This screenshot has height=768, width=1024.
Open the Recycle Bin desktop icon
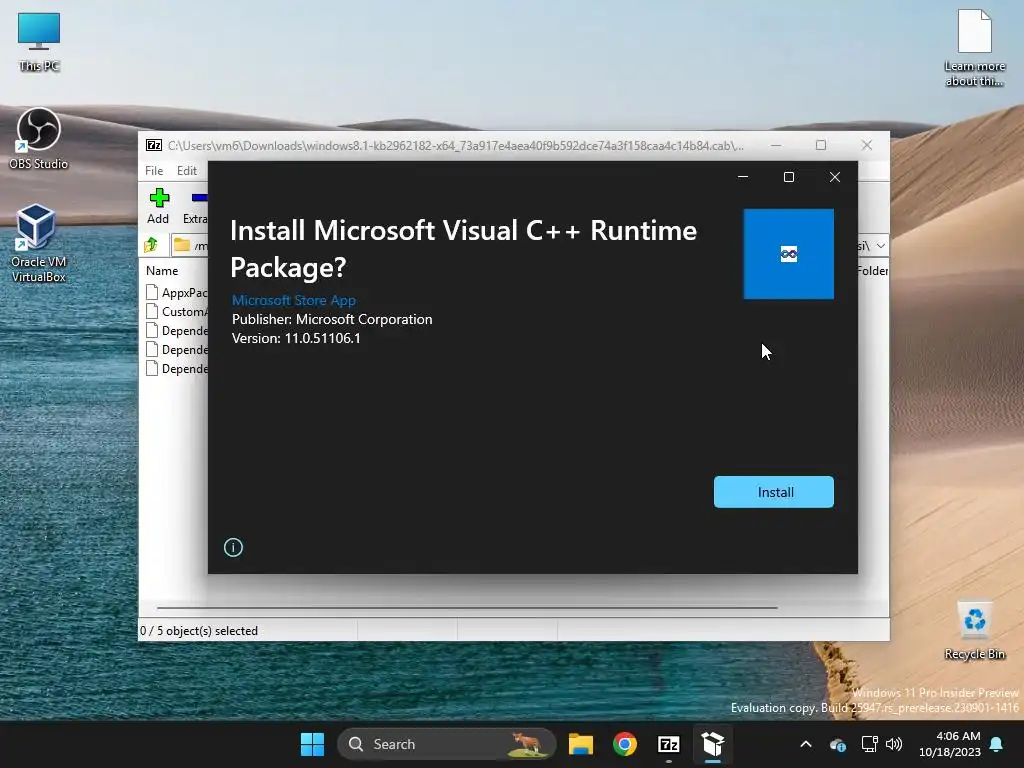[x=974, y=631]
